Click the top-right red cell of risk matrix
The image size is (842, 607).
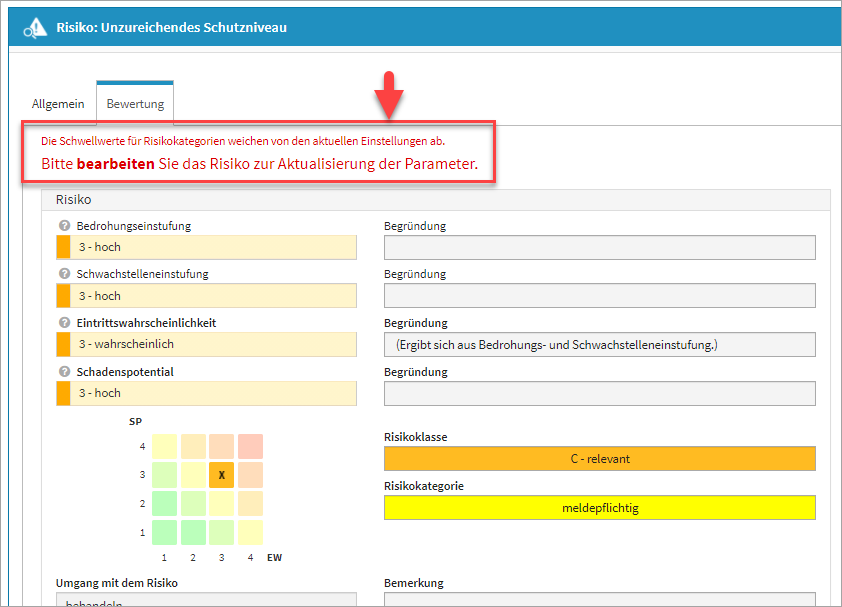(x=250, y=447)
